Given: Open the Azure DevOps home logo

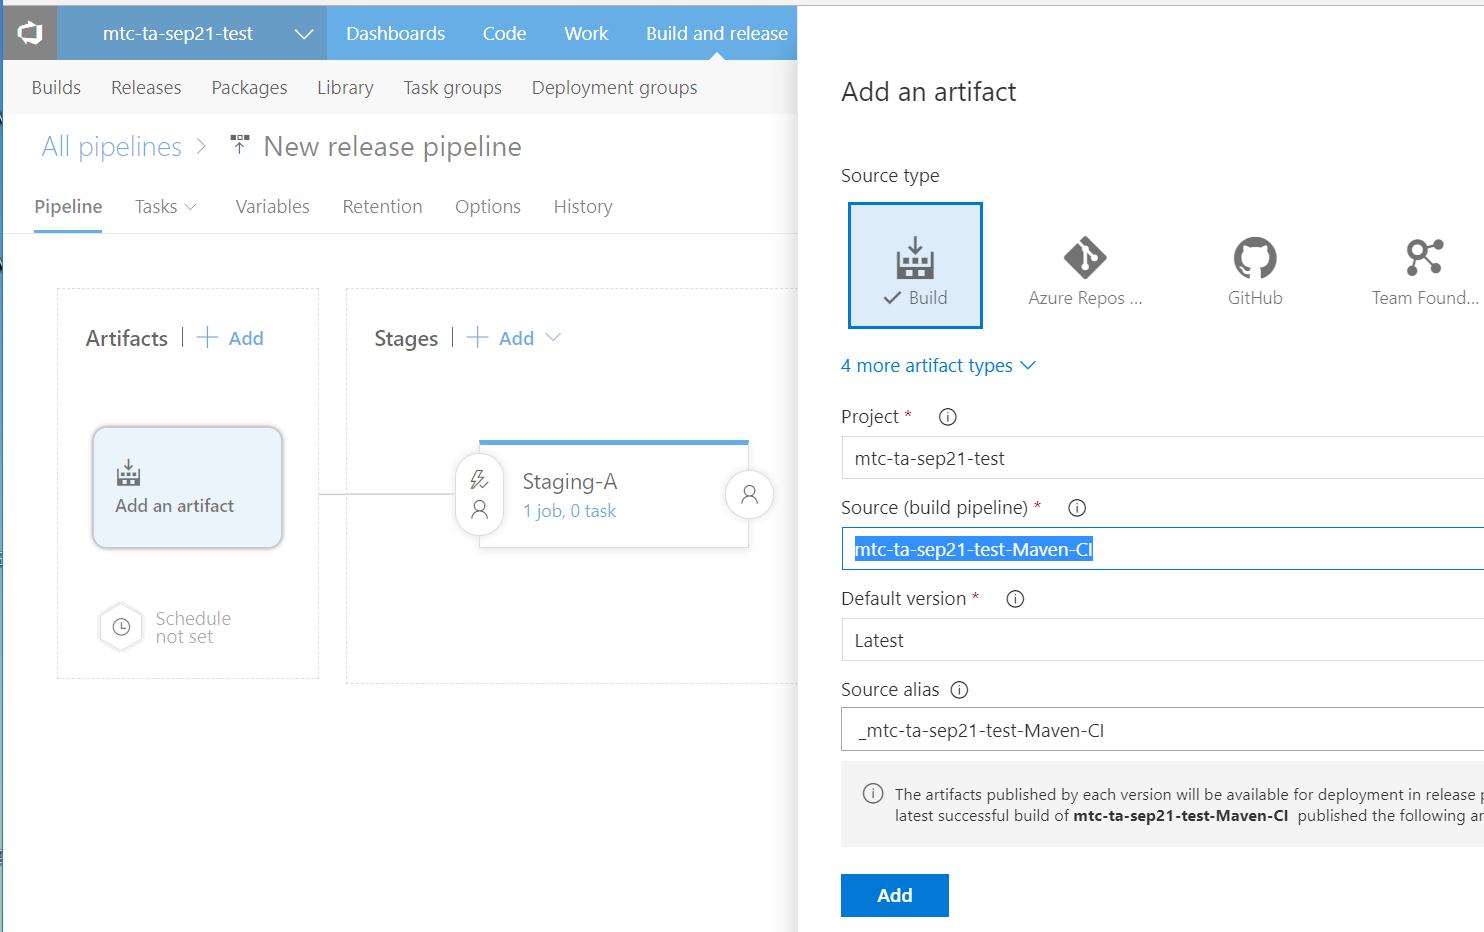Looking at the screenshot, I should pyautogui.click(x=30, y=33).
